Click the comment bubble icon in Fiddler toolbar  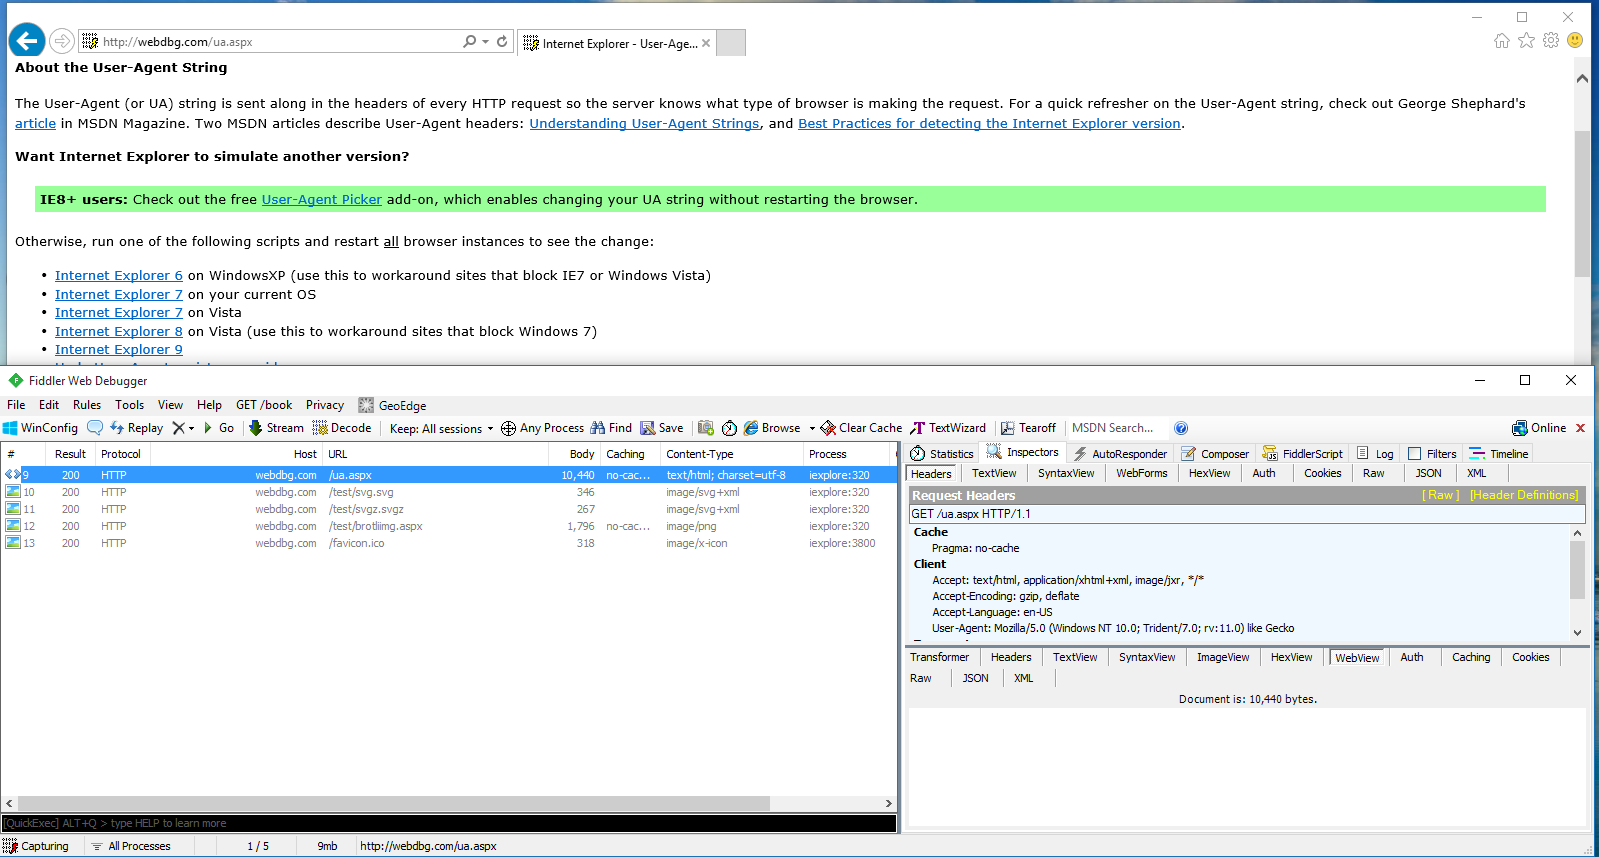coord(95,428)
